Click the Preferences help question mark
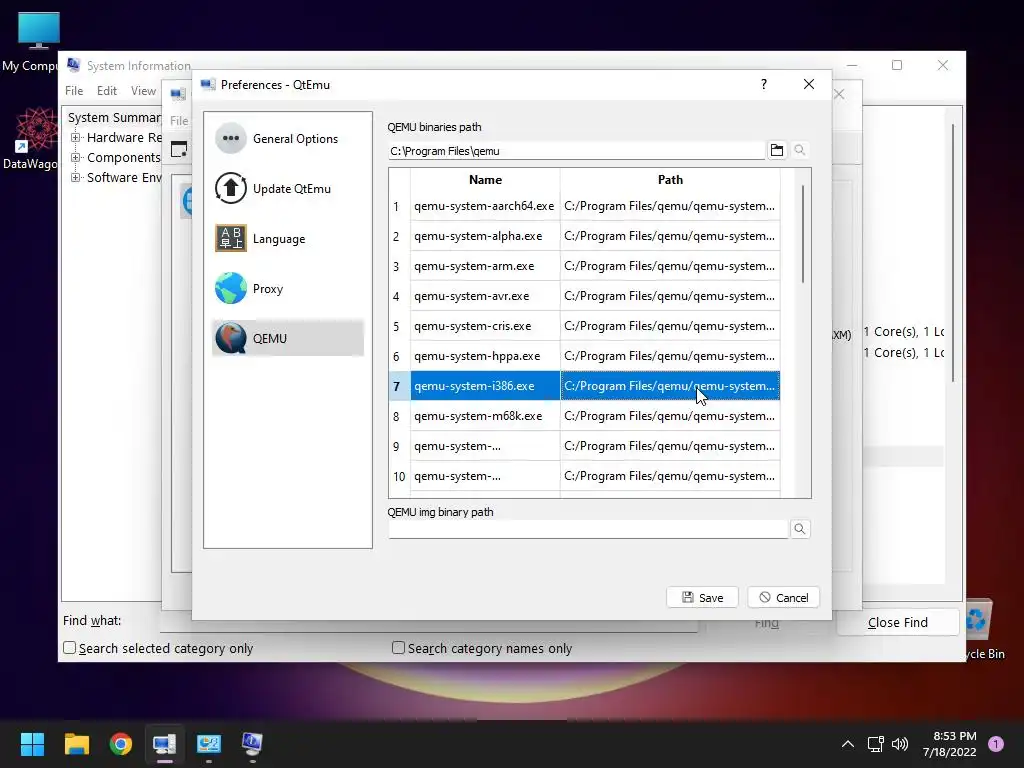 [763, 84]
